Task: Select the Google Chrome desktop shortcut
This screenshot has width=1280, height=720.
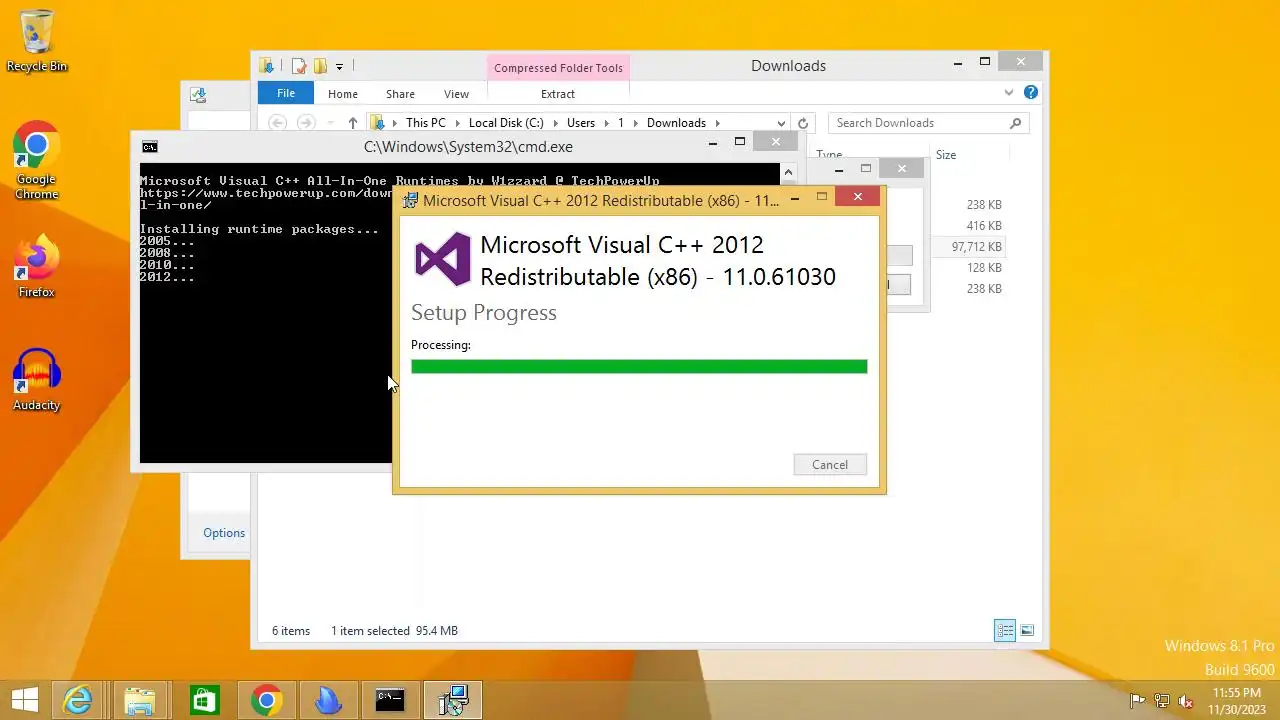Action: pos(37,162)
